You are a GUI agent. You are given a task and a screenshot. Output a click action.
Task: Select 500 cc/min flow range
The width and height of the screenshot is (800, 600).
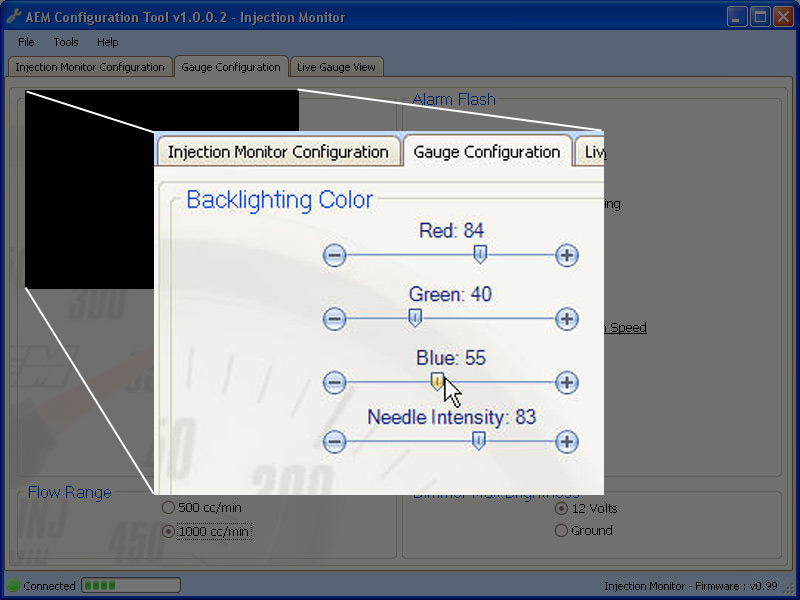(x=202, y=508)
